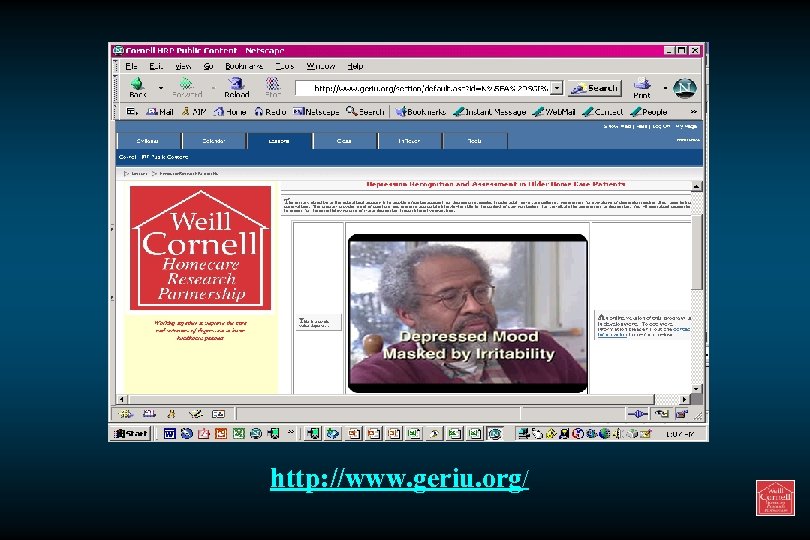Click the Forward toolbar button
The image size is (810, 540).
click(186, 87)
